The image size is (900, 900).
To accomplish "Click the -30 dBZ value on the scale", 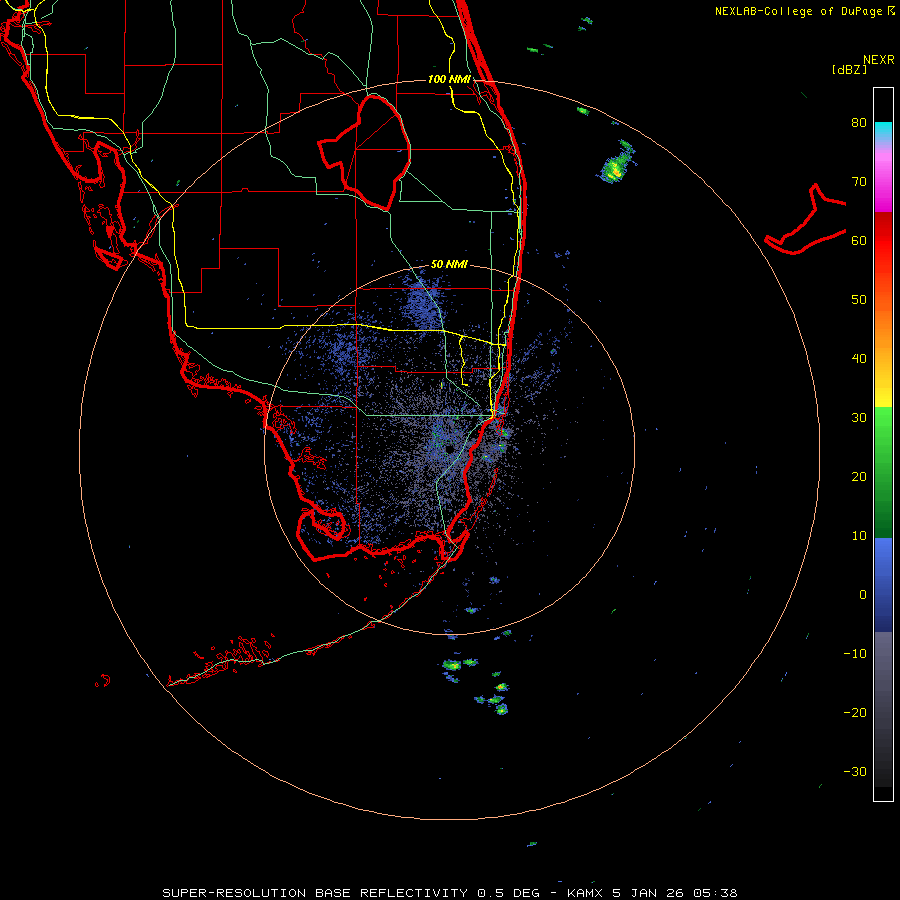I will pyautogui.click(x=855, y=772).
